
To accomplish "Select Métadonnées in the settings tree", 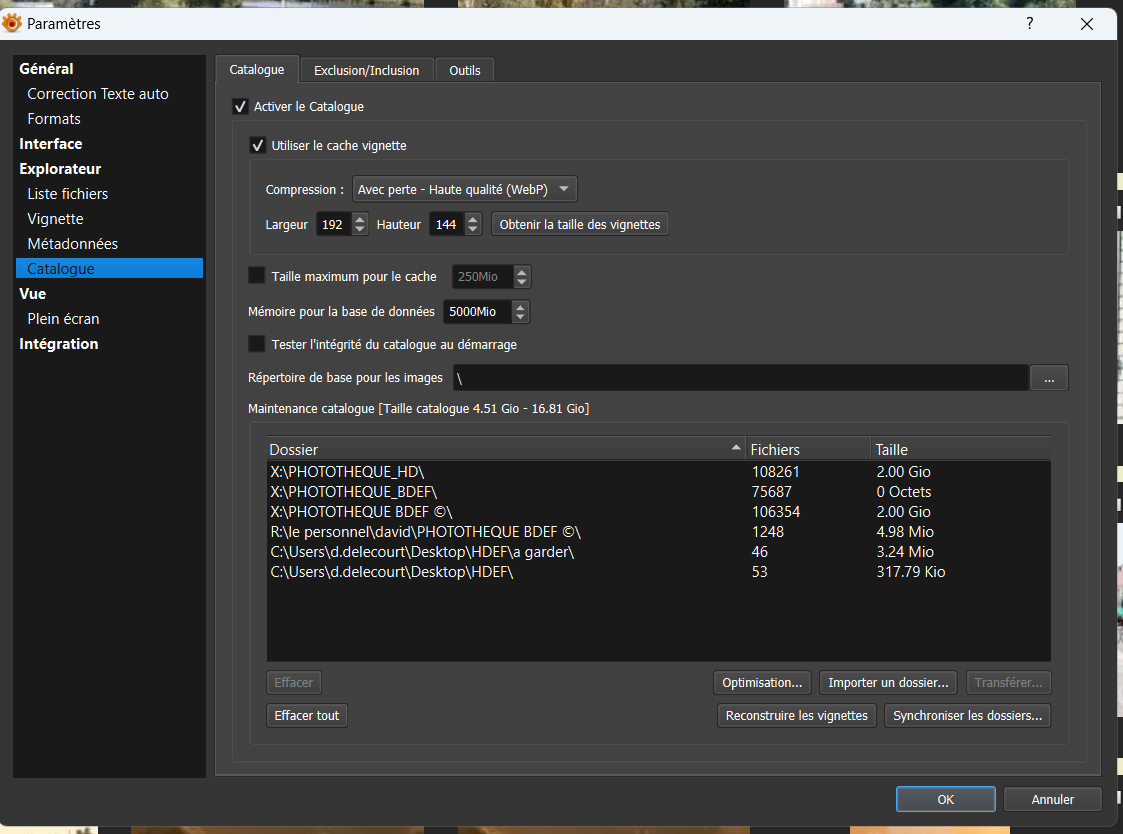I will (x=72, y=244).
